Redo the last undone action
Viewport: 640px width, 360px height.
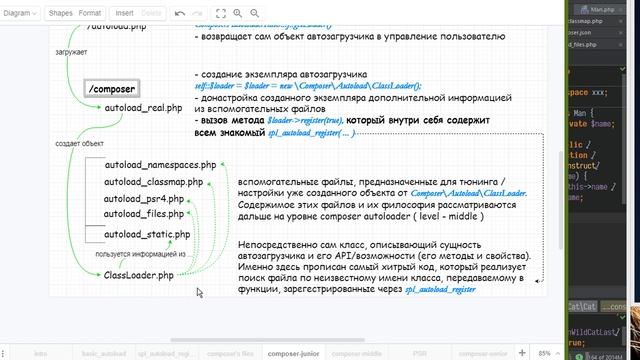tap(198, 13)
